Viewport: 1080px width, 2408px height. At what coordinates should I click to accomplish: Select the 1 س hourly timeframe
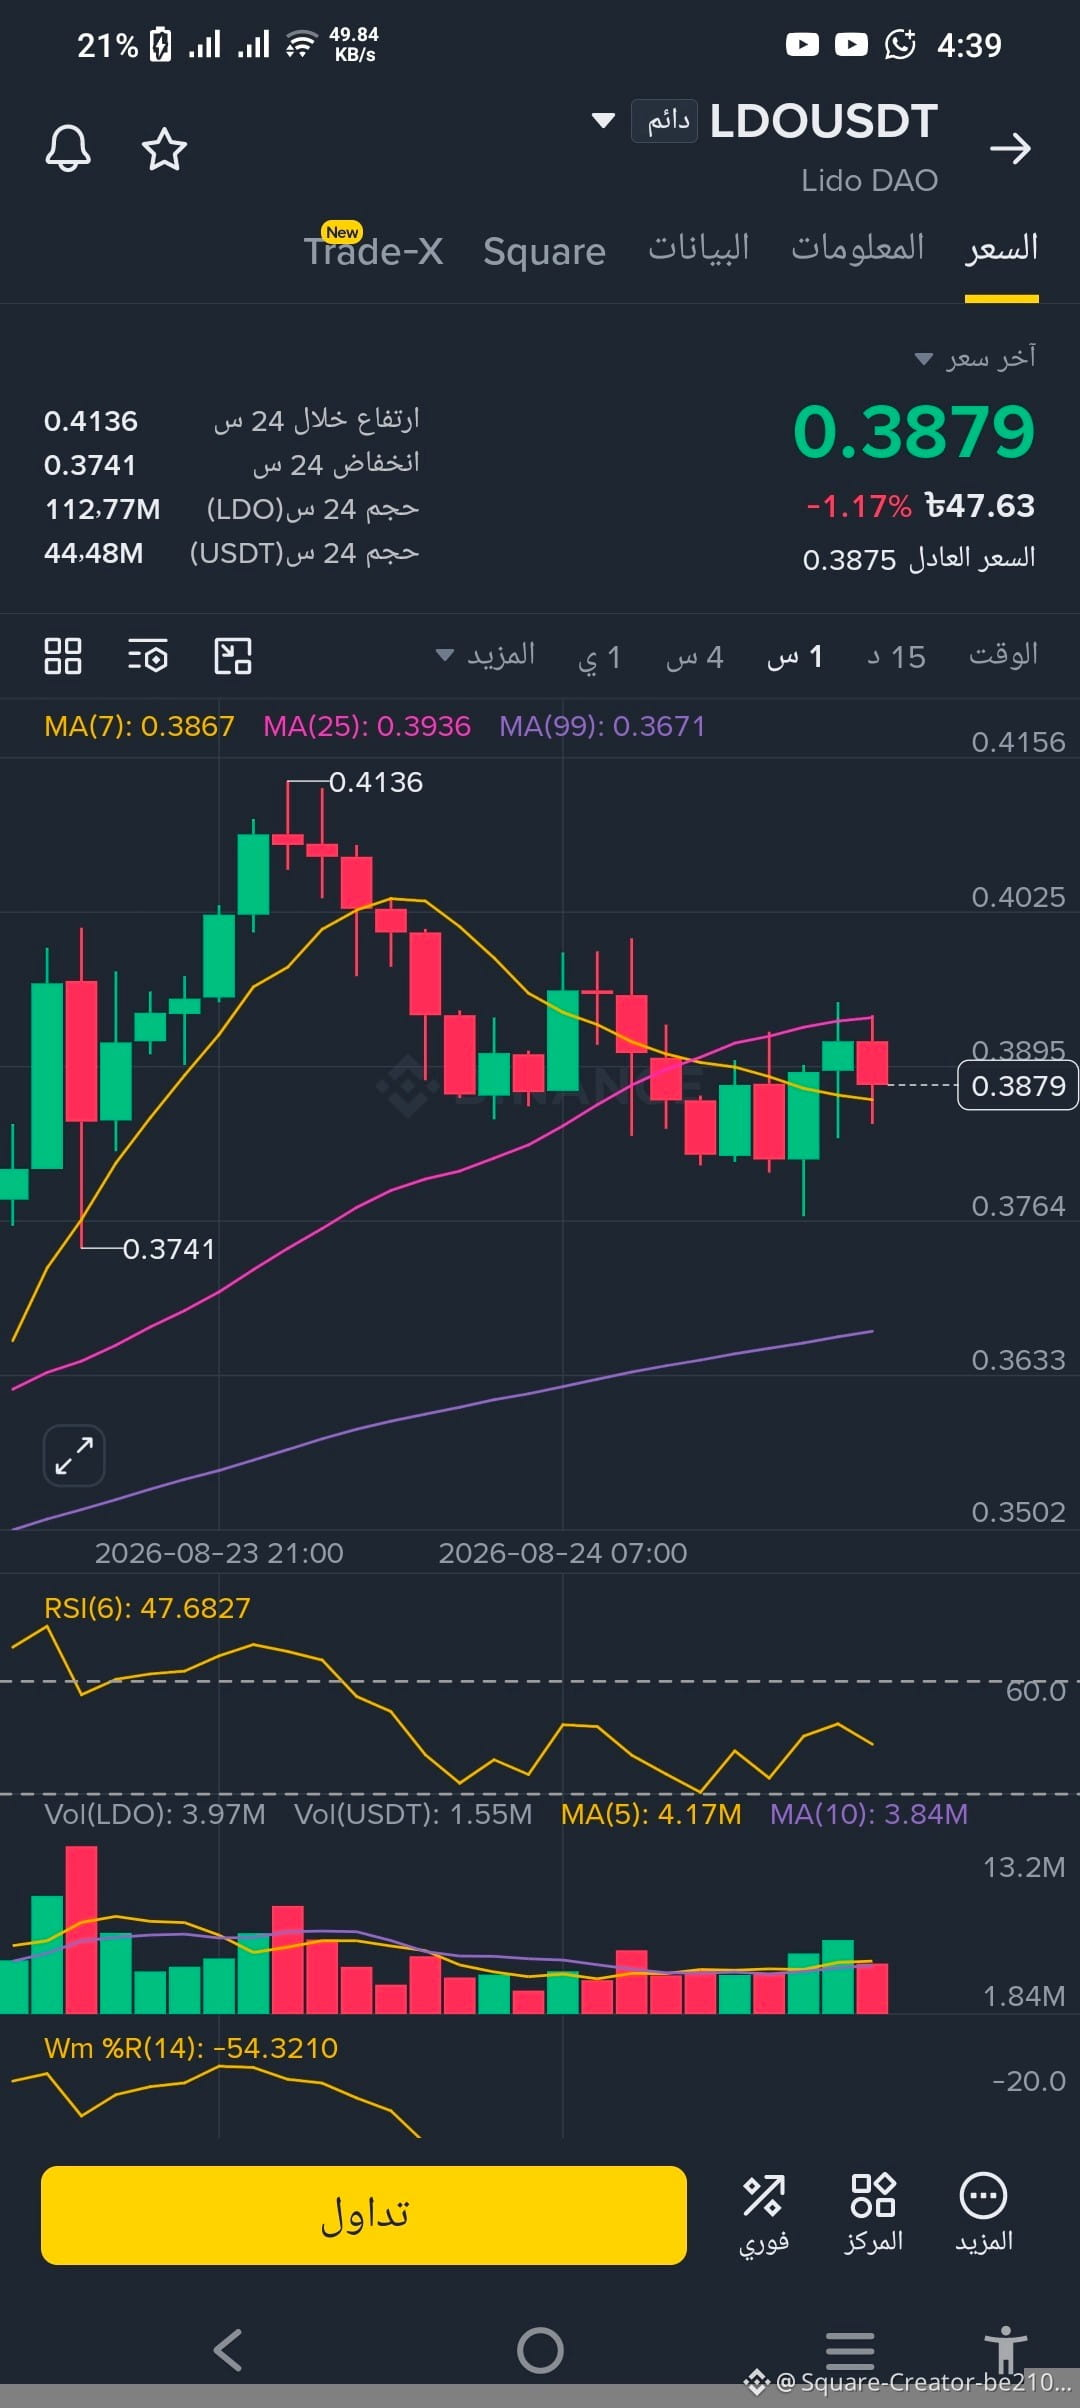795,657
